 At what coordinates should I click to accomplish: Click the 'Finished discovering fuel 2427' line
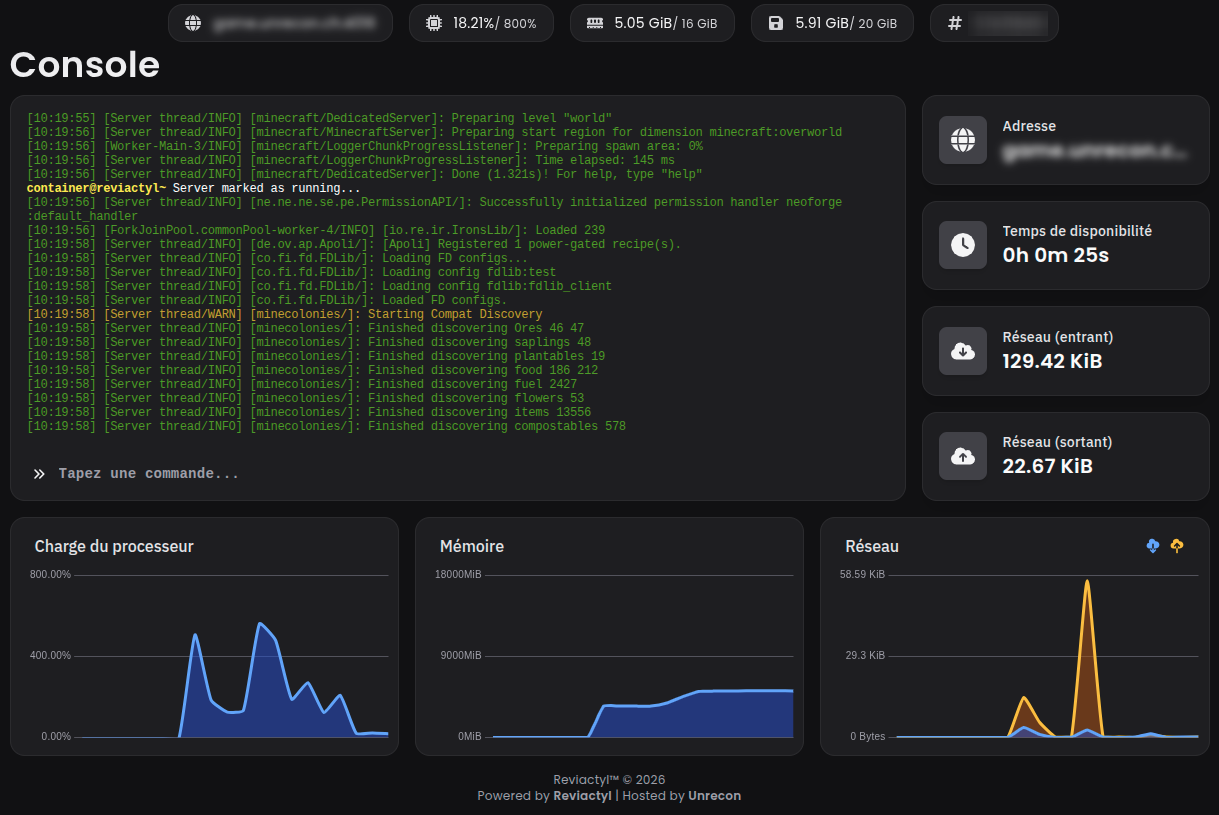pyautogui.click(x=302, y=384)
